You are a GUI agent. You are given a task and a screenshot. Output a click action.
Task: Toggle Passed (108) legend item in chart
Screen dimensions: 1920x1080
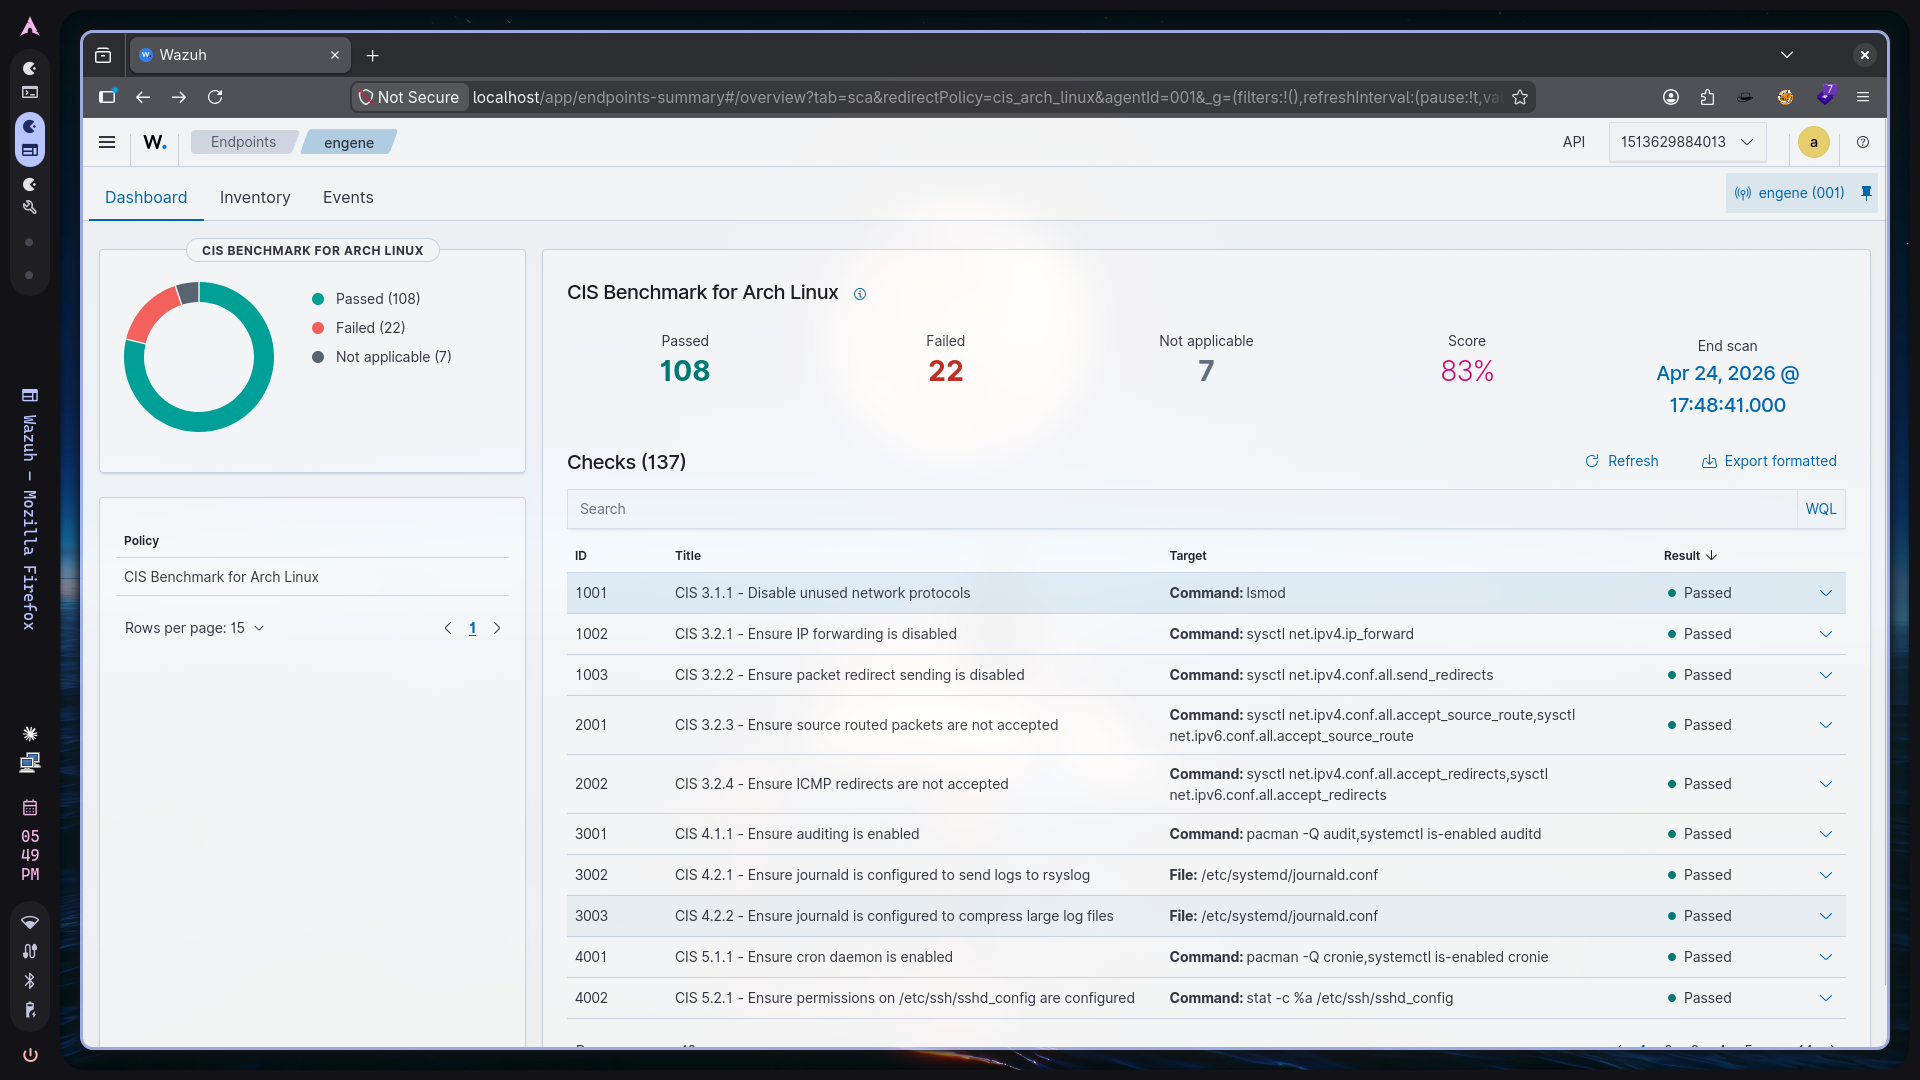pyautogui.click(x=377, y=299)
